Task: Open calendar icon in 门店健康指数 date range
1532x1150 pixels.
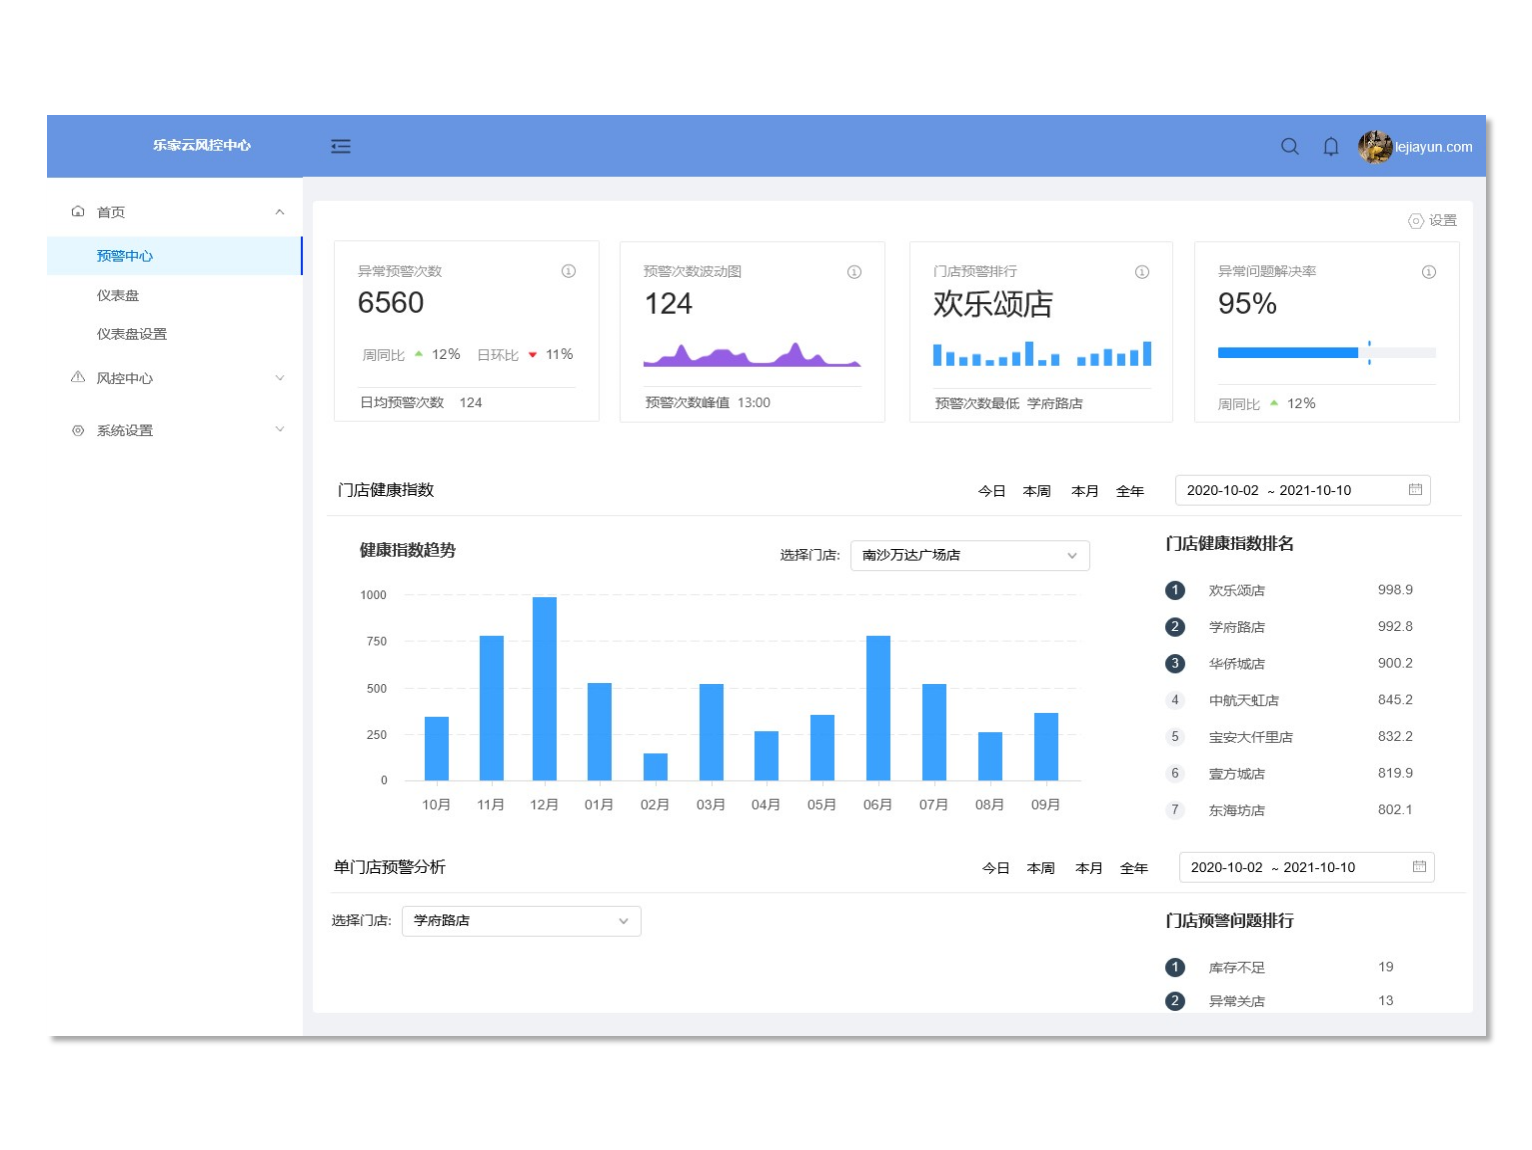Action: pyautogui.click(x=1415, y=490)
